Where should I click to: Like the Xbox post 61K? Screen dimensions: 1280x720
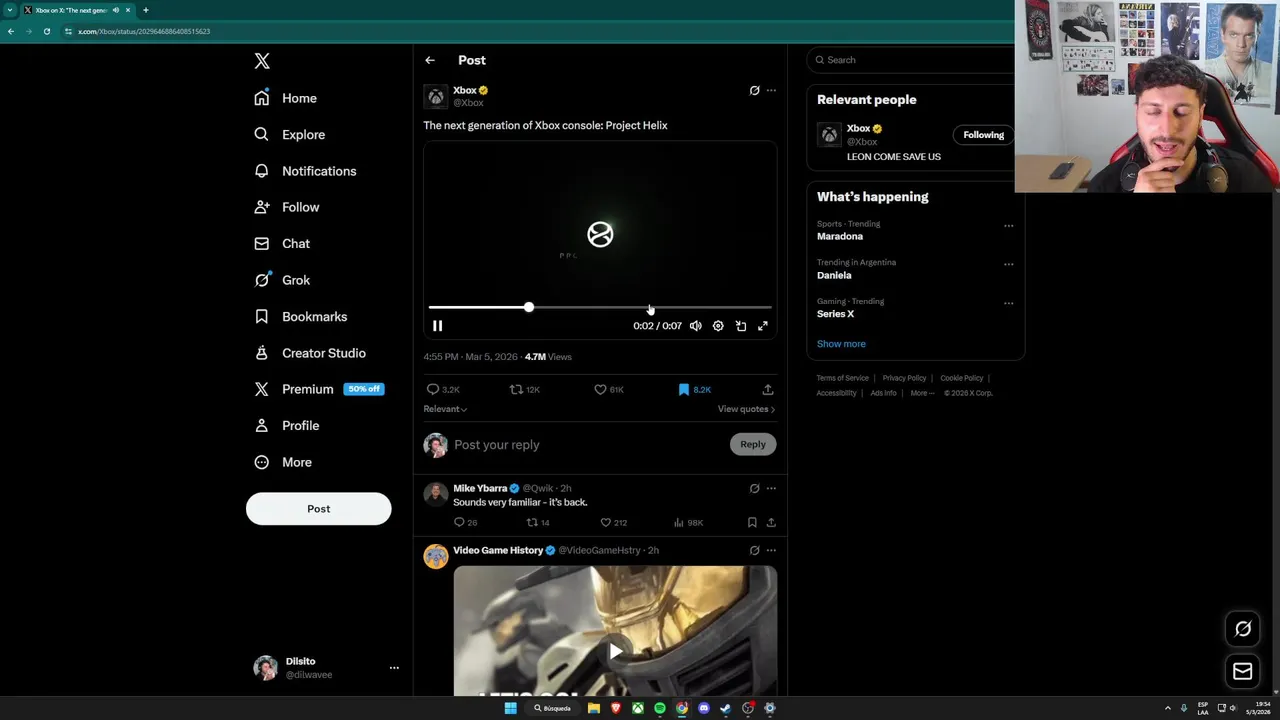[x=609, y=389]
